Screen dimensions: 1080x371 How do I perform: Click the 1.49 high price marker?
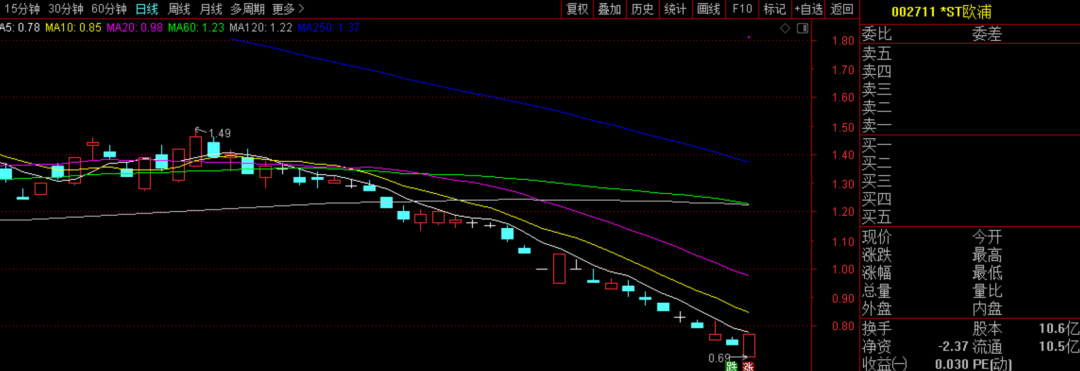coord(219,133)
